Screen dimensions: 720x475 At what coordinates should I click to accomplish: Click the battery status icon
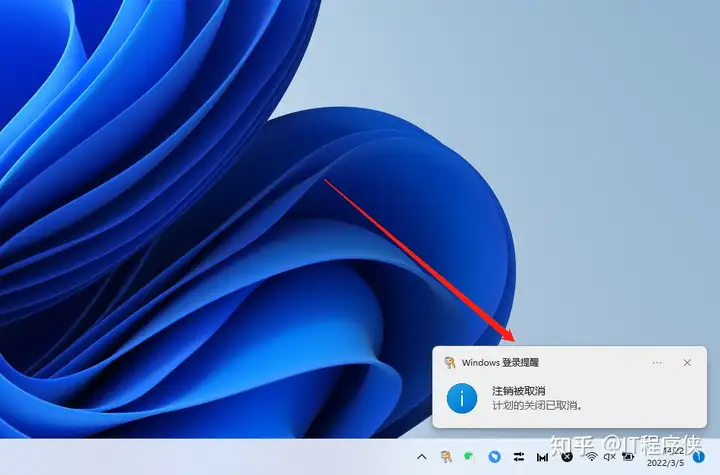628,457
